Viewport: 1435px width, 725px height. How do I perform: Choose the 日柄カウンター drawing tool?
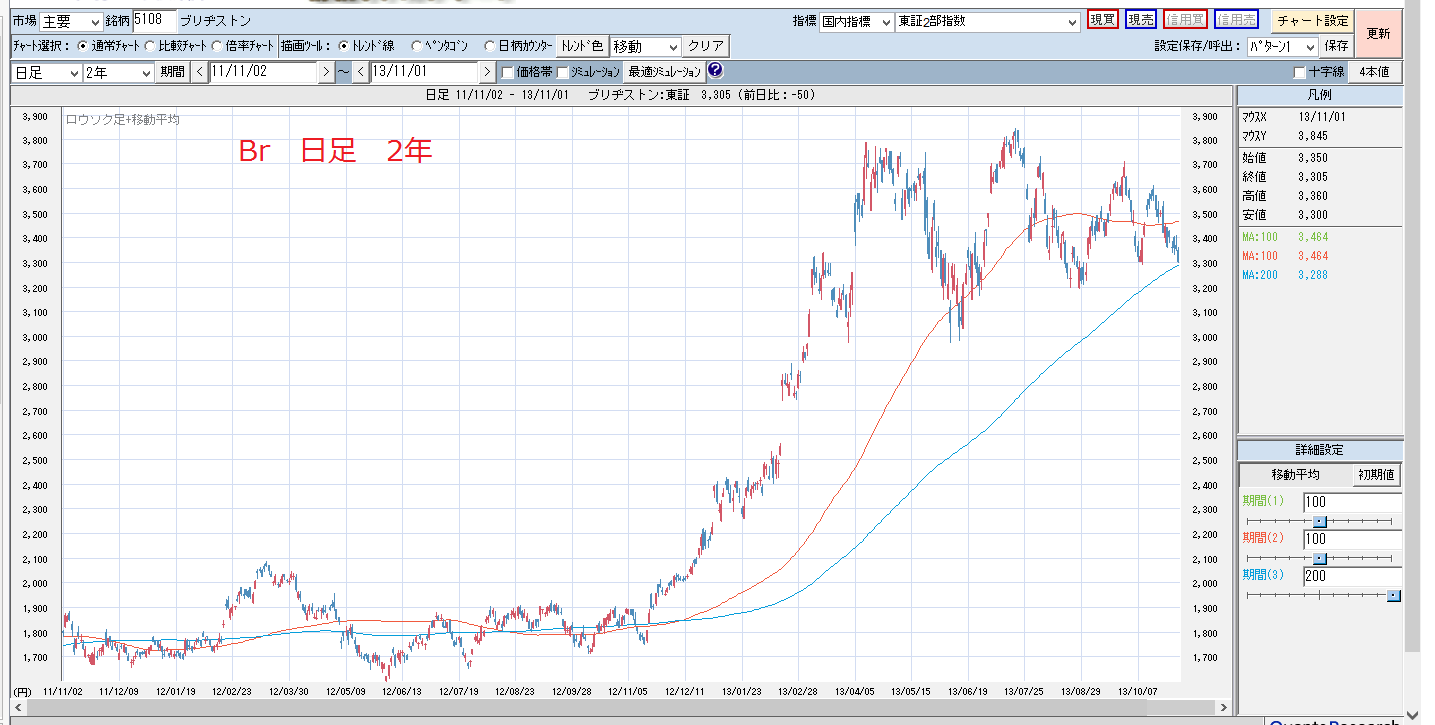click(488, 46)
